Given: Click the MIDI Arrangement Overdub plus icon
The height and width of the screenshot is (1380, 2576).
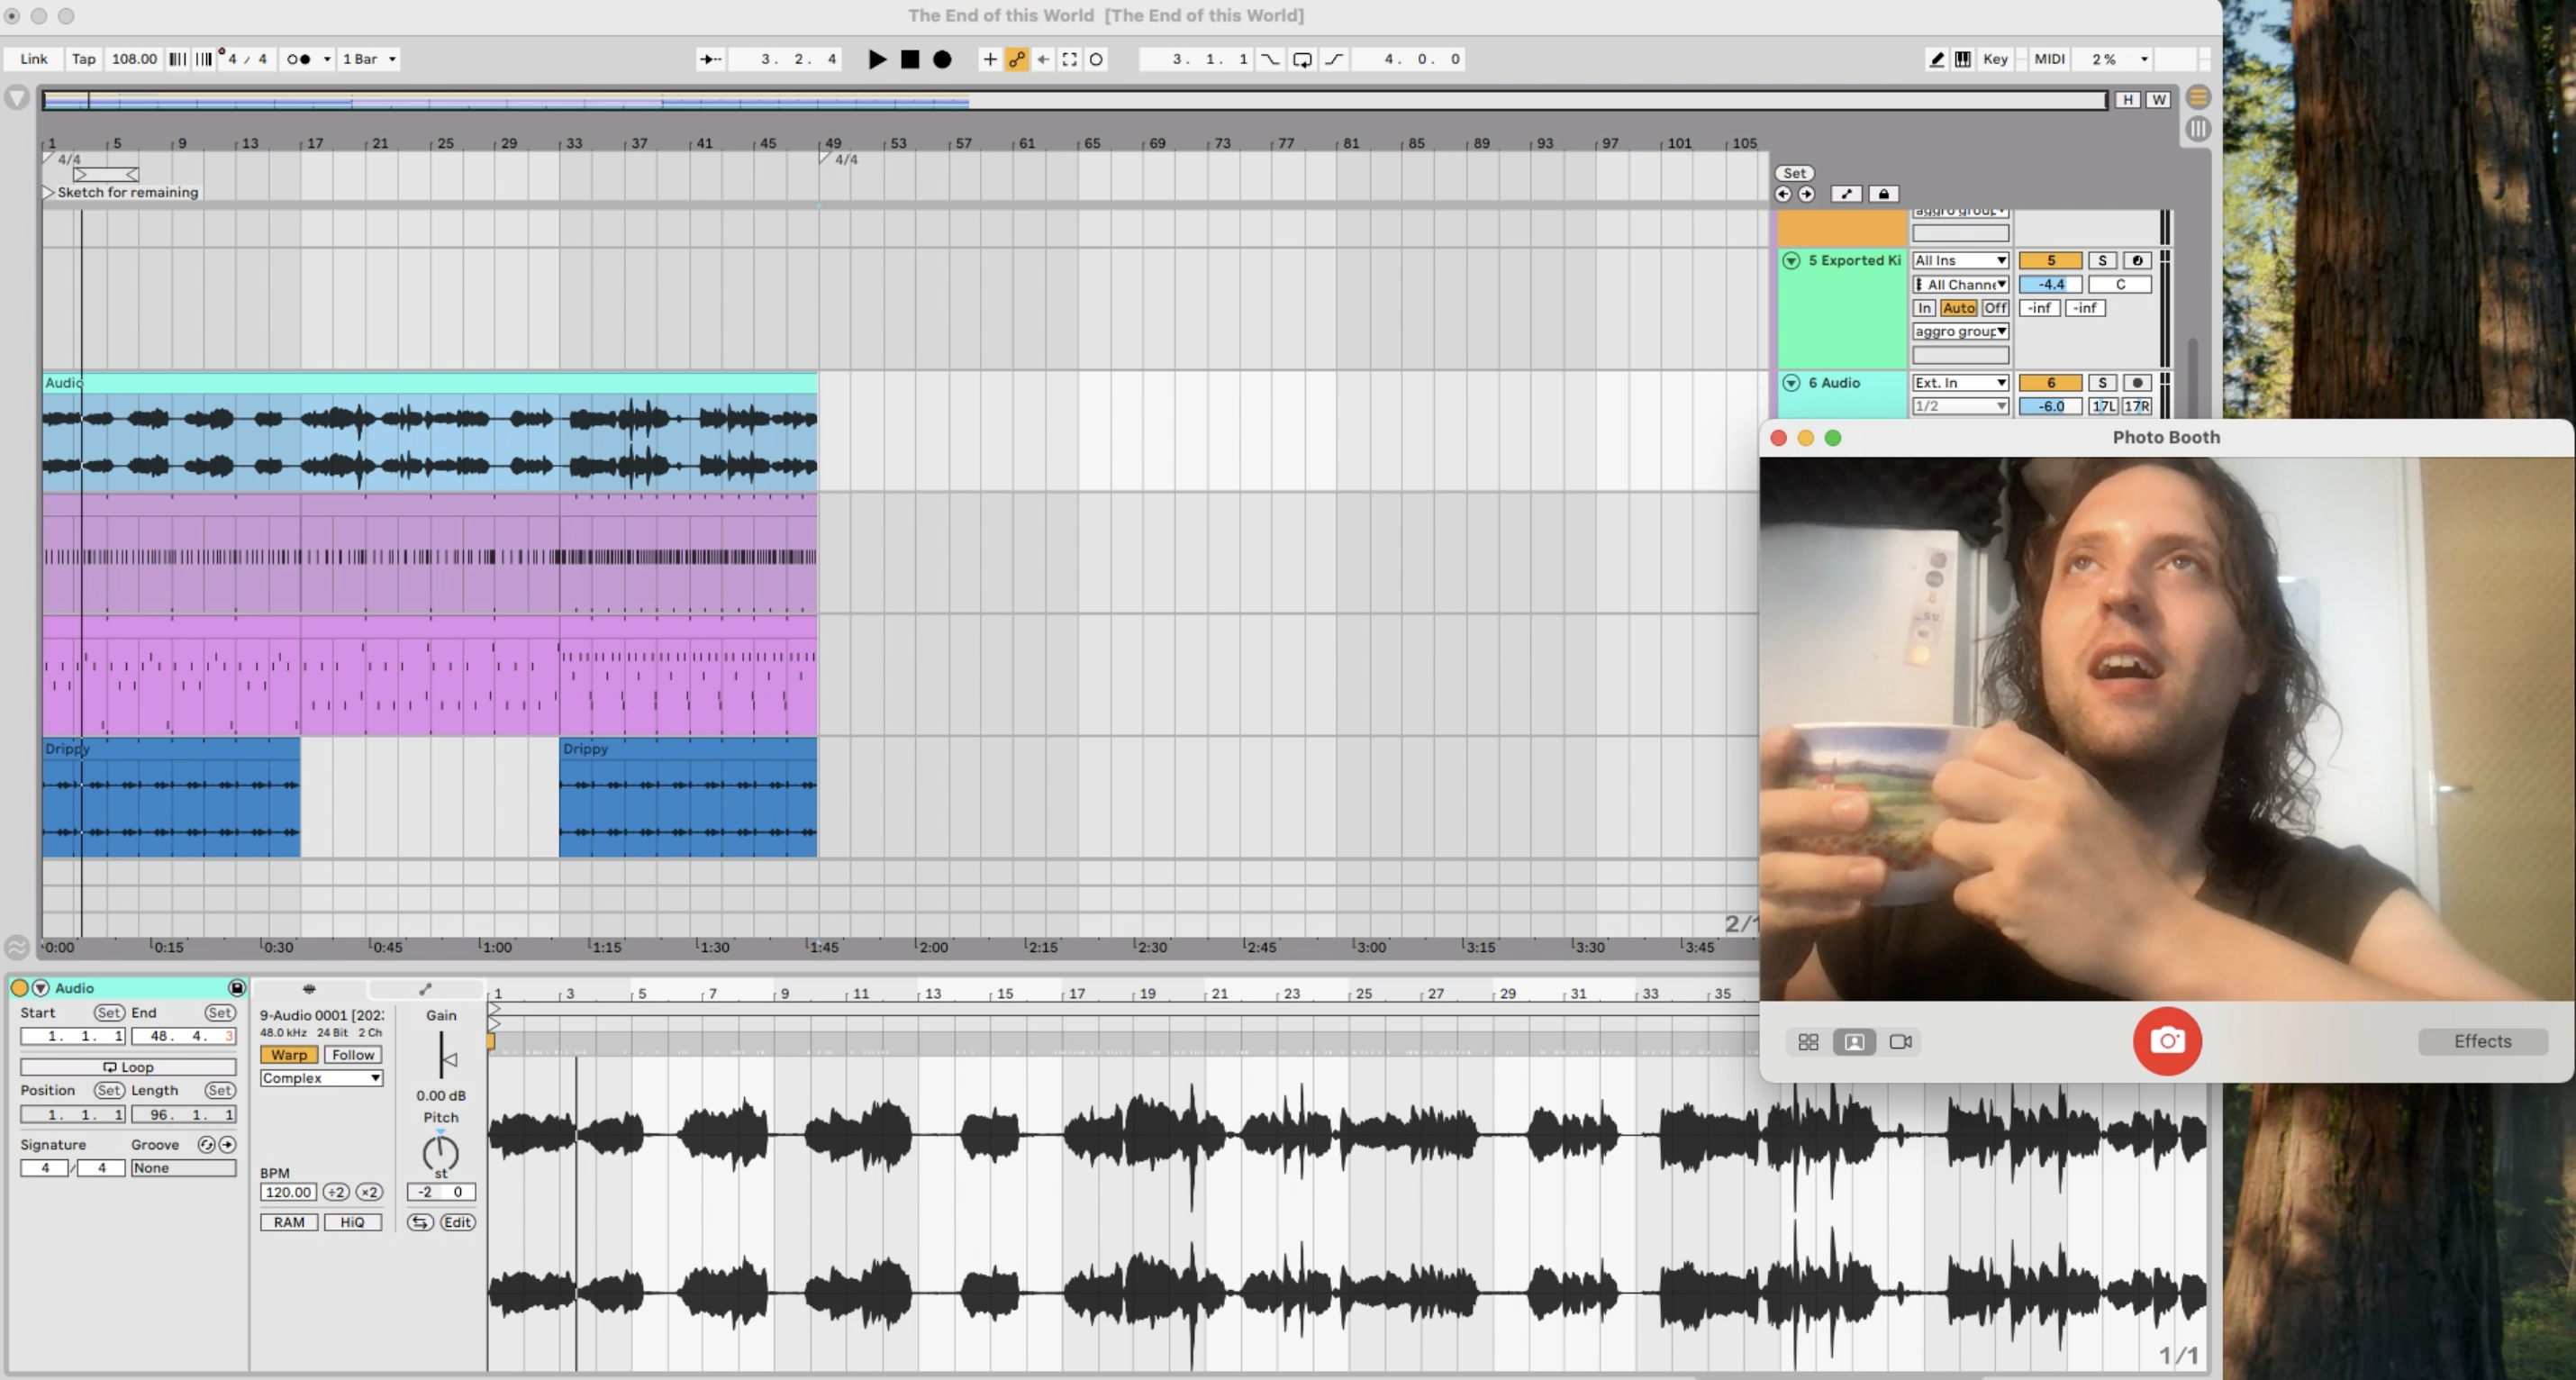Looking at the screenshot, I should [989, 59].
